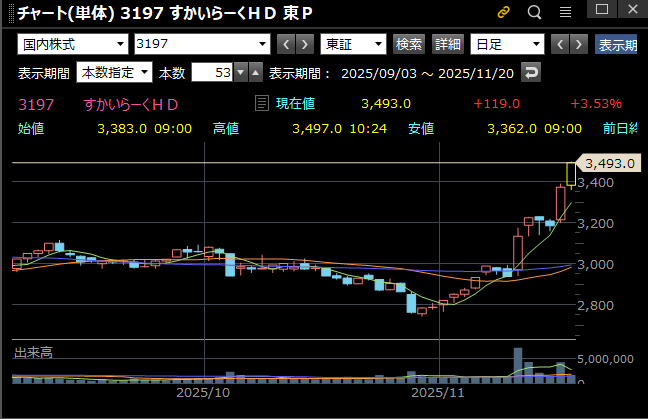Switch to previous chart interval arrow
The height and width of the screenshot is (419, 648).
point(560,45)
